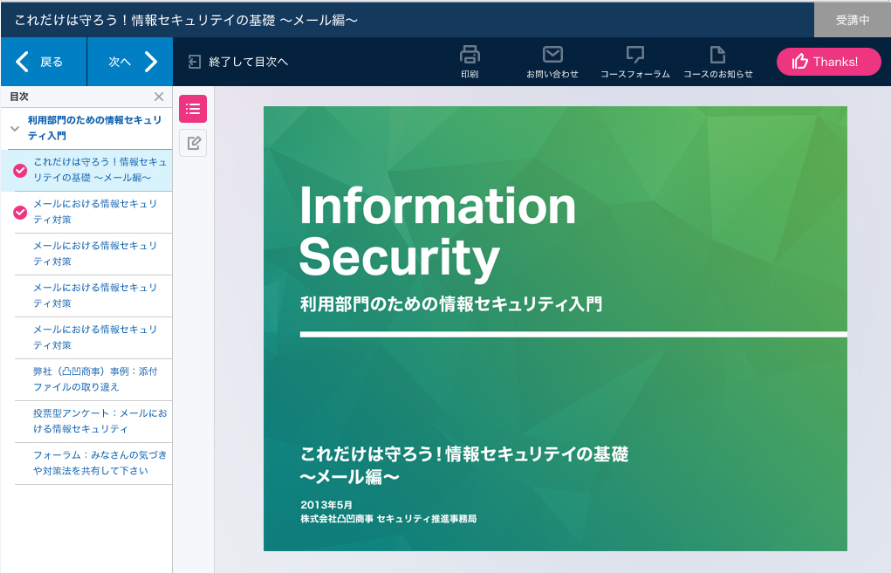Click the completed checkmark on the first lesson
The height and width of the screenshot is (573, 891).
[x=20, y=170]
